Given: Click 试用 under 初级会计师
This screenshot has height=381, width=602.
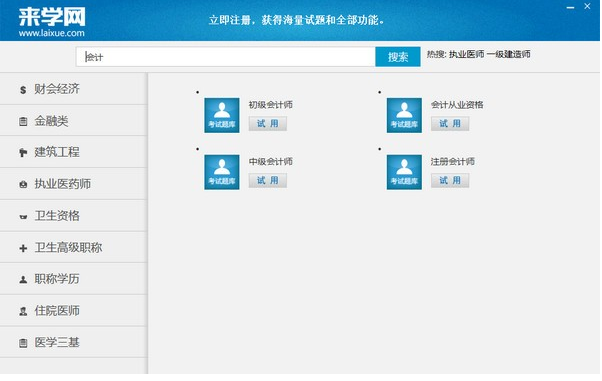Looking at the screenshot, I should click(x=268, y=124).
